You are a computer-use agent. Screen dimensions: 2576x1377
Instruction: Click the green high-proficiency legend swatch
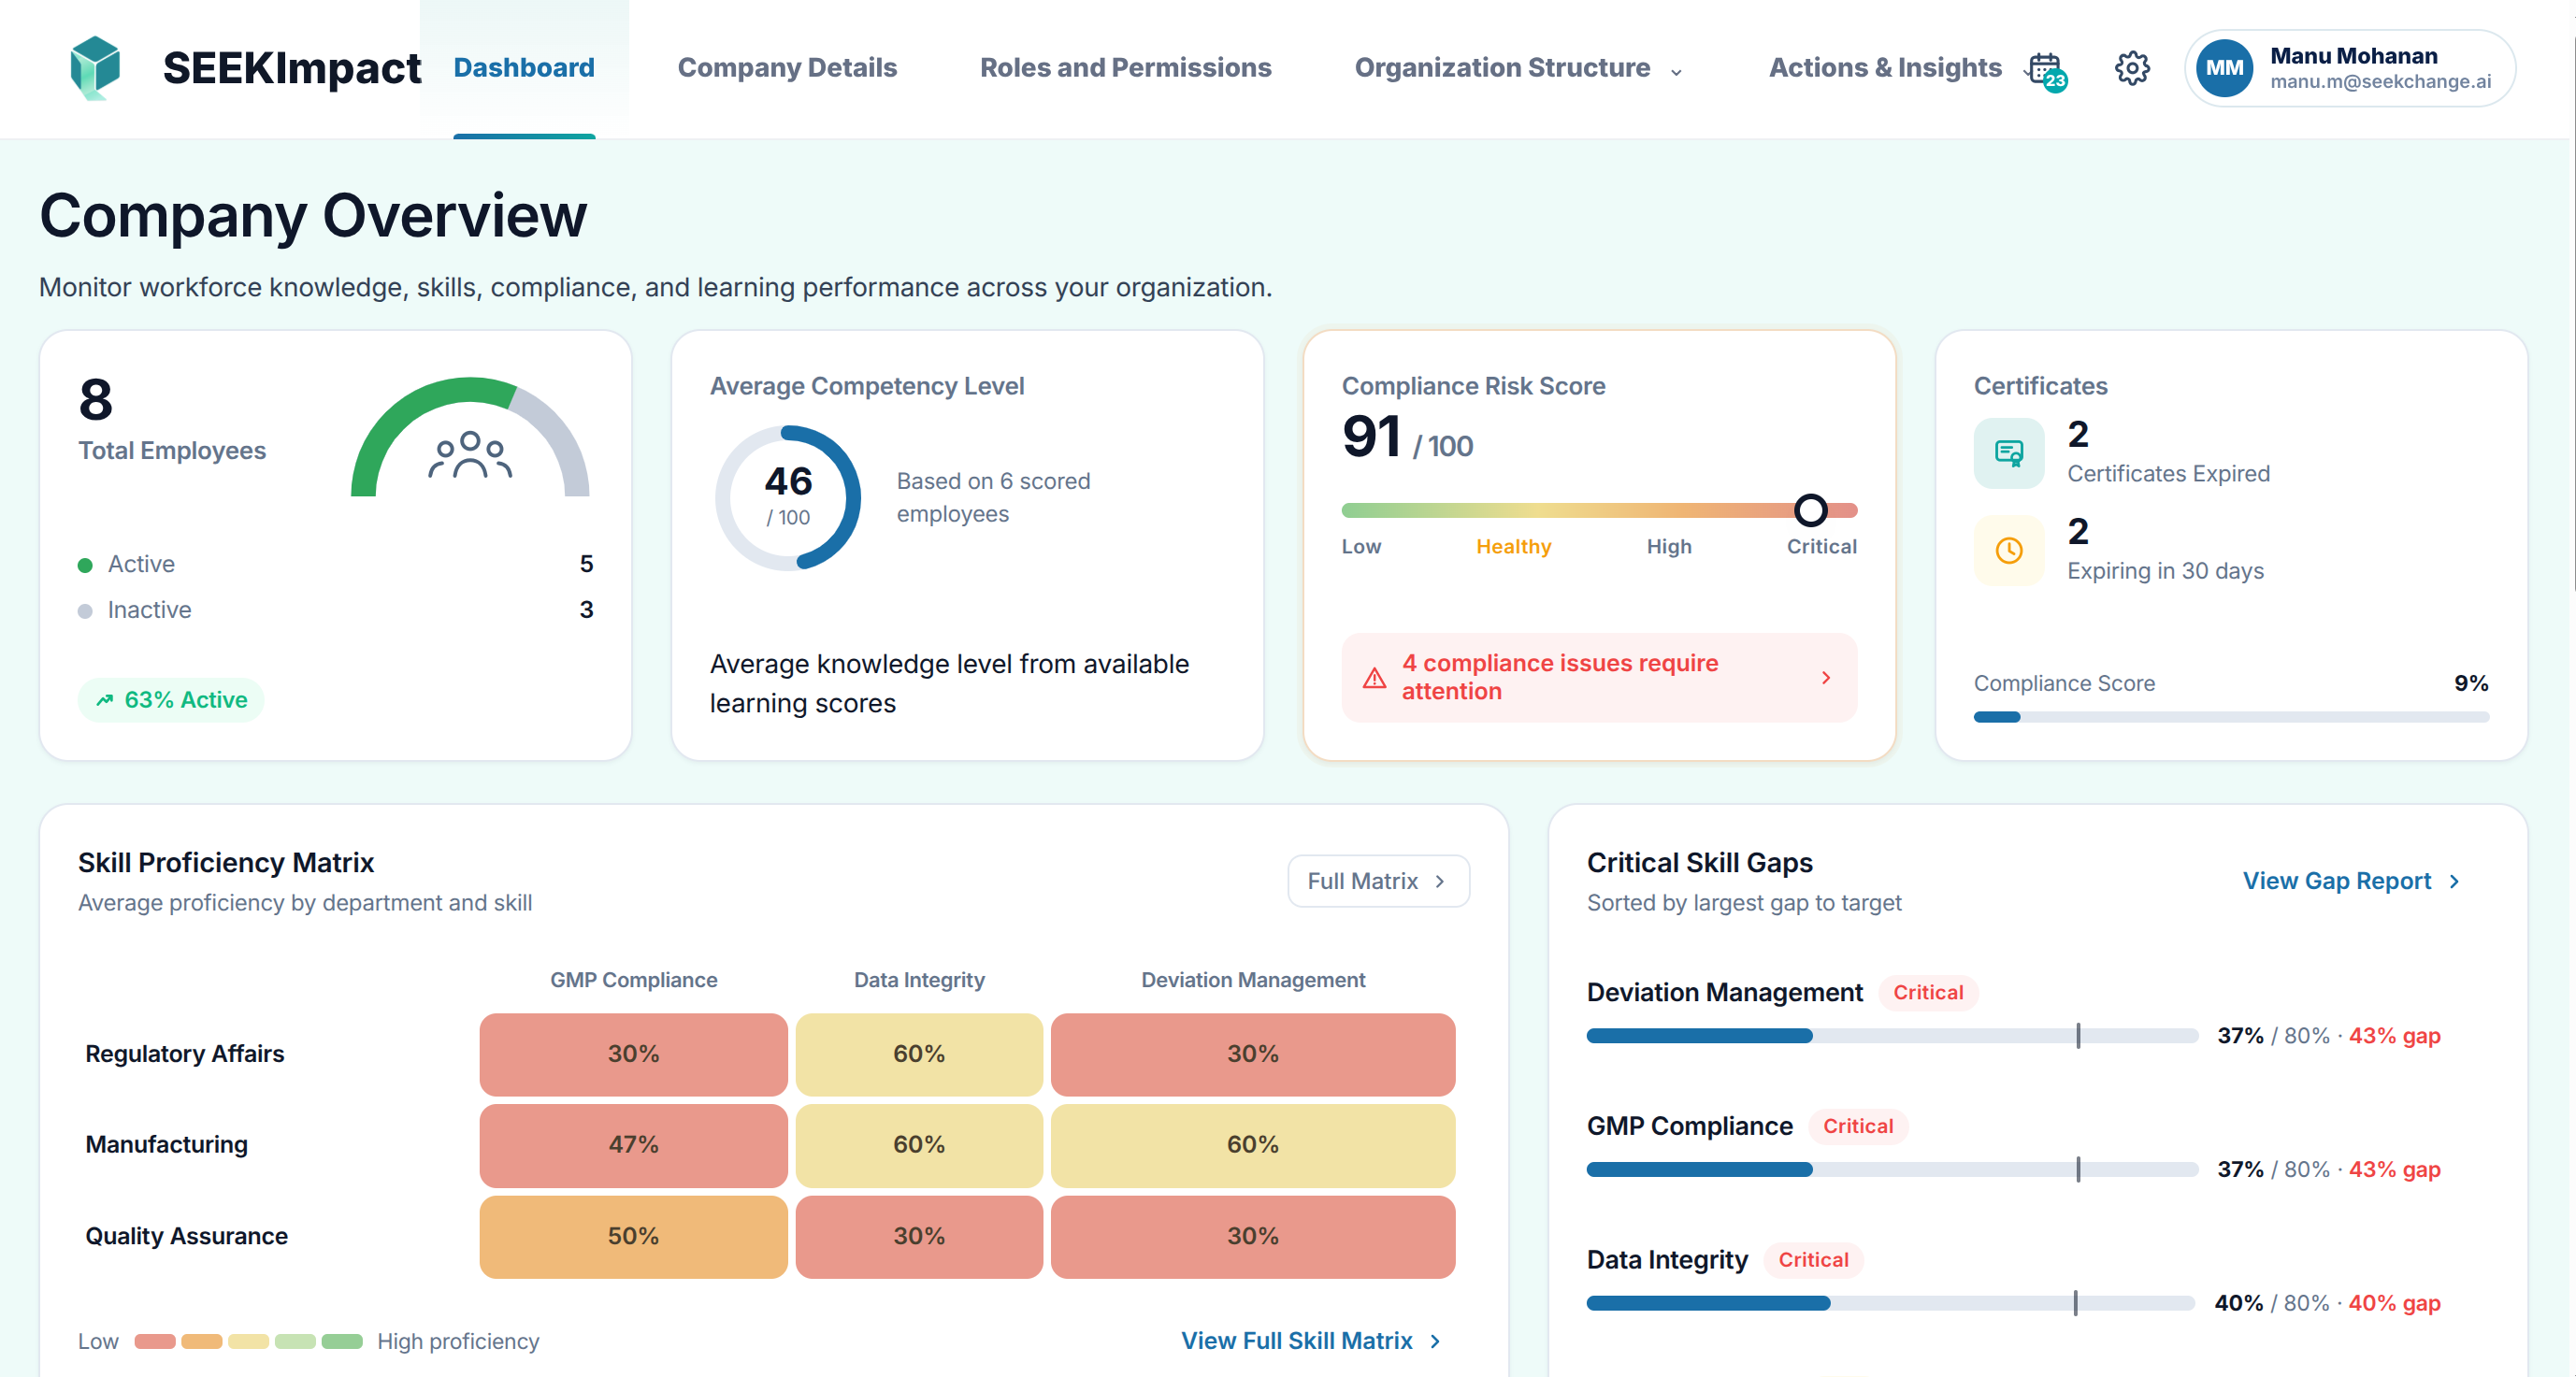pos(342,1342)
